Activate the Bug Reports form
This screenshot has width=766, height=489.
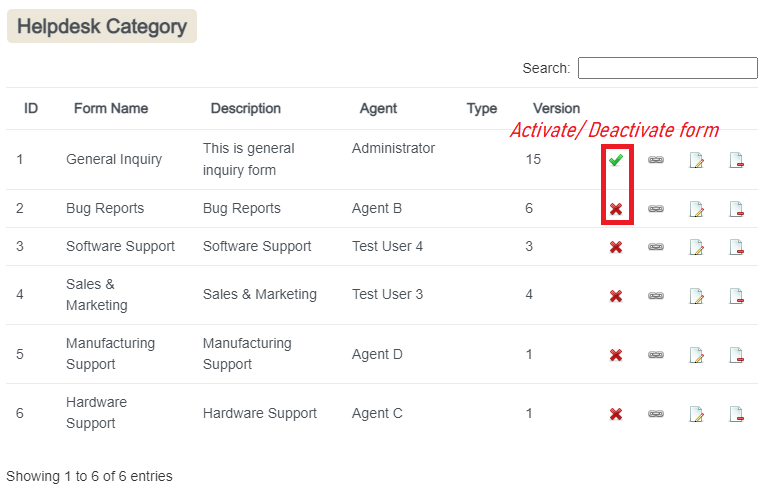616,209
